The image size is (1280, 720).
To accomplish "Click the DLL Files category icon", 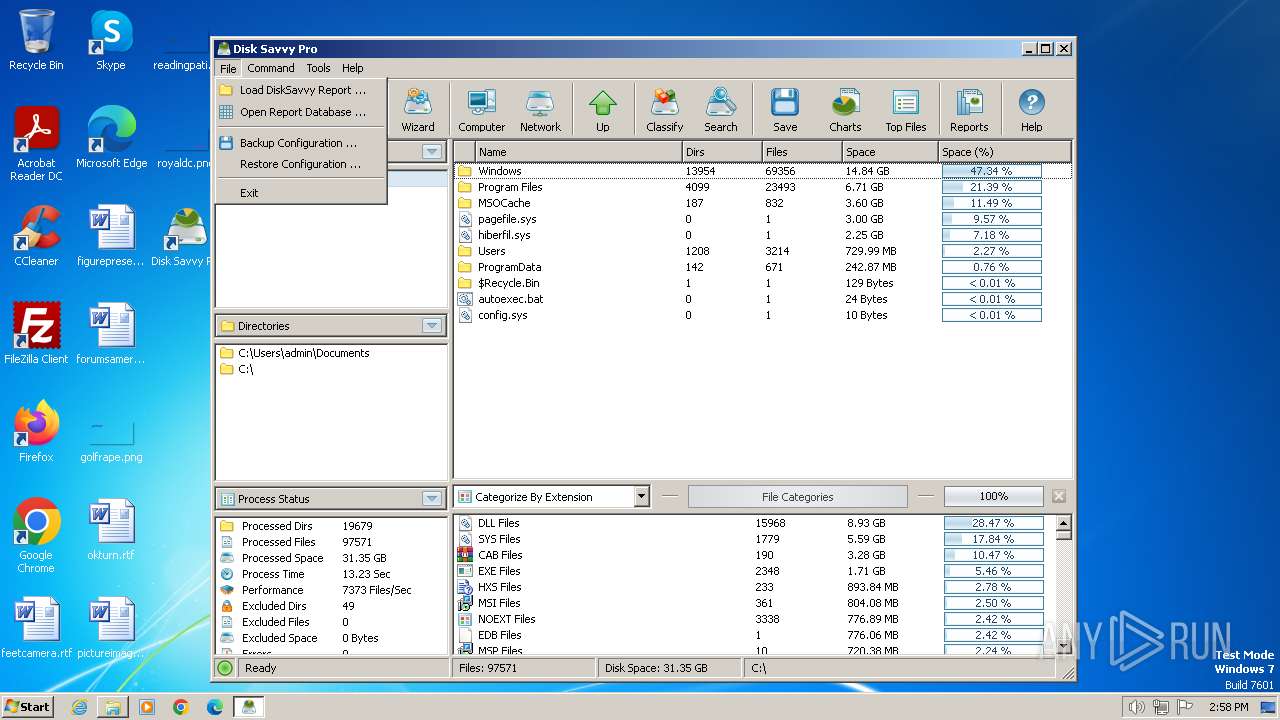I will coord(464,523).
